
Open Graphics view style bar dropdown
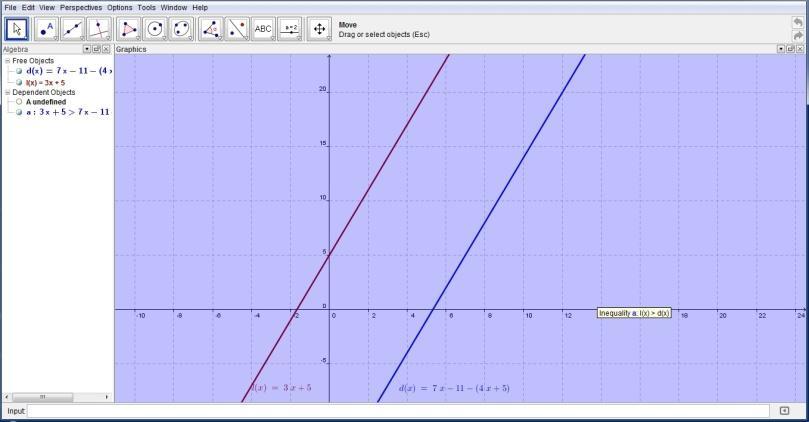click(781, 49)
